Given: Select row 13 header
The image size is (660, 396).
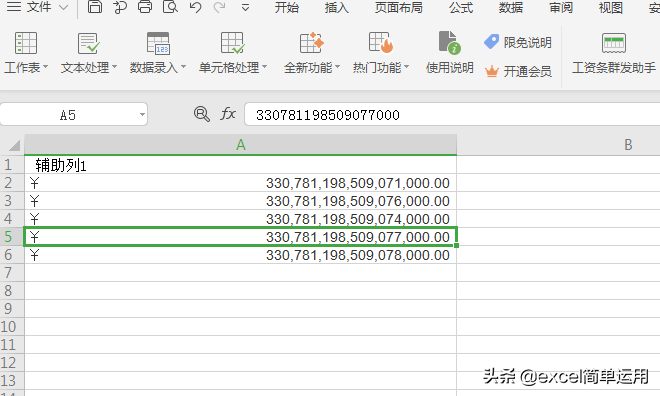Looking at the screenshot, I should point(12,380).
